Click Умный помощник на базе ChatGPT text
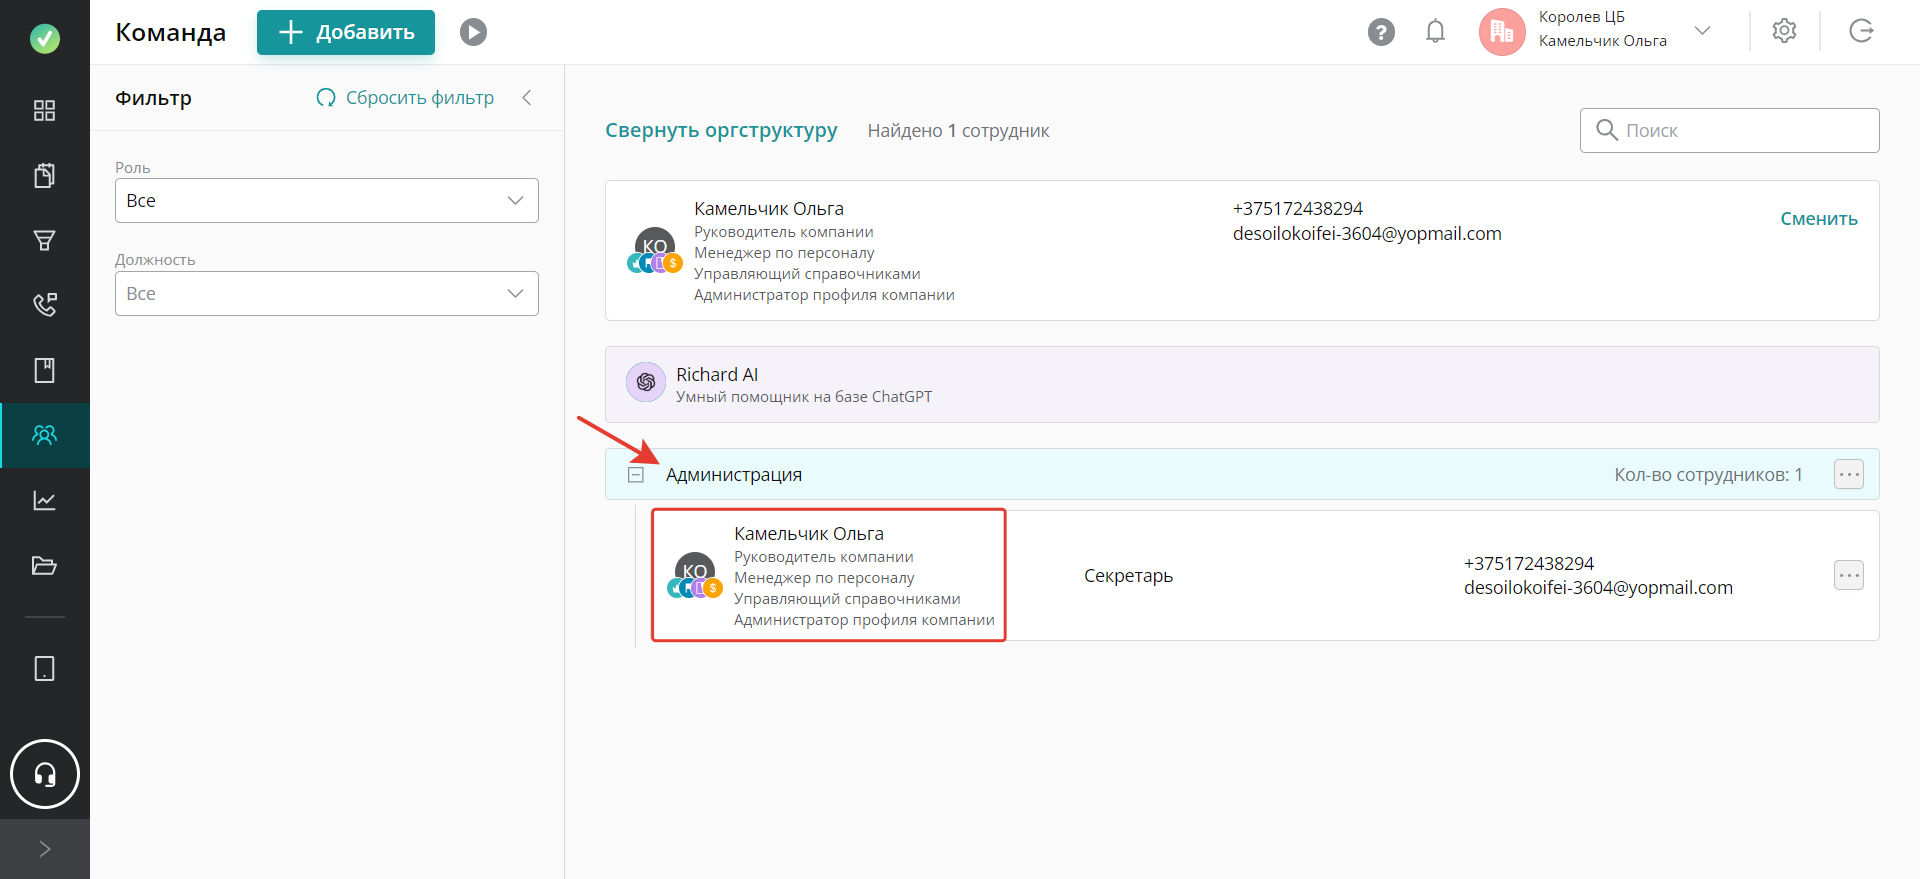Image resolution: width=1920 pixels, height=879 pixels. (804, 396)
